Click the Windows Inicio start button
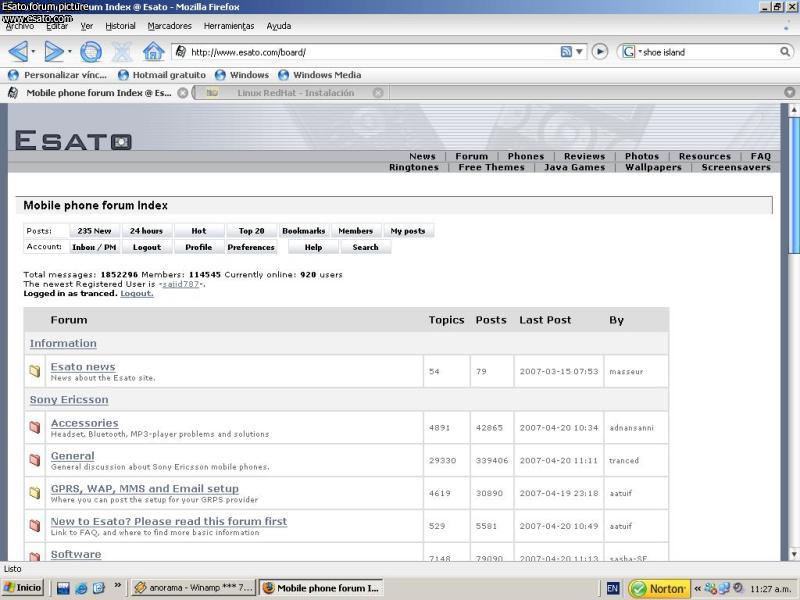 (22, 588)
